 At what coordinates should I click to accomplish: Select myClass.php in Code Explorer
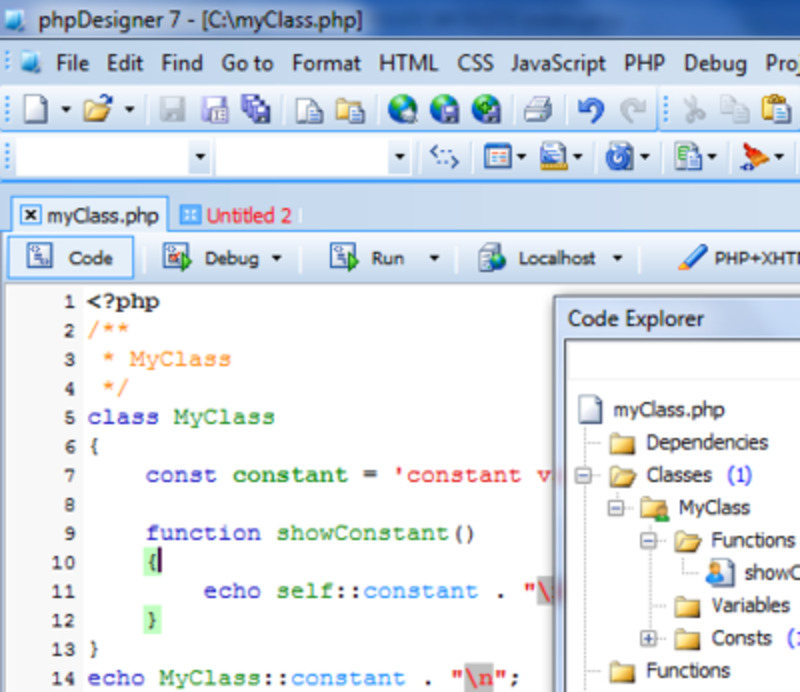[x=668, y=410]
